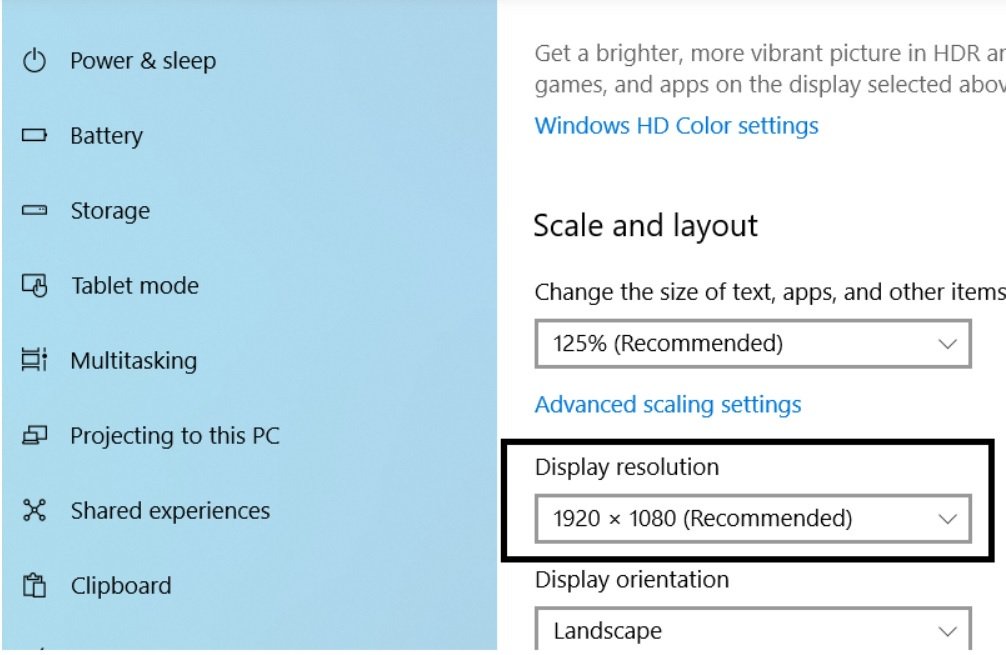This screenshot has height=655, width=1006.
Task: Click the Tablet mode icon
Action: (x=35, y=286)
